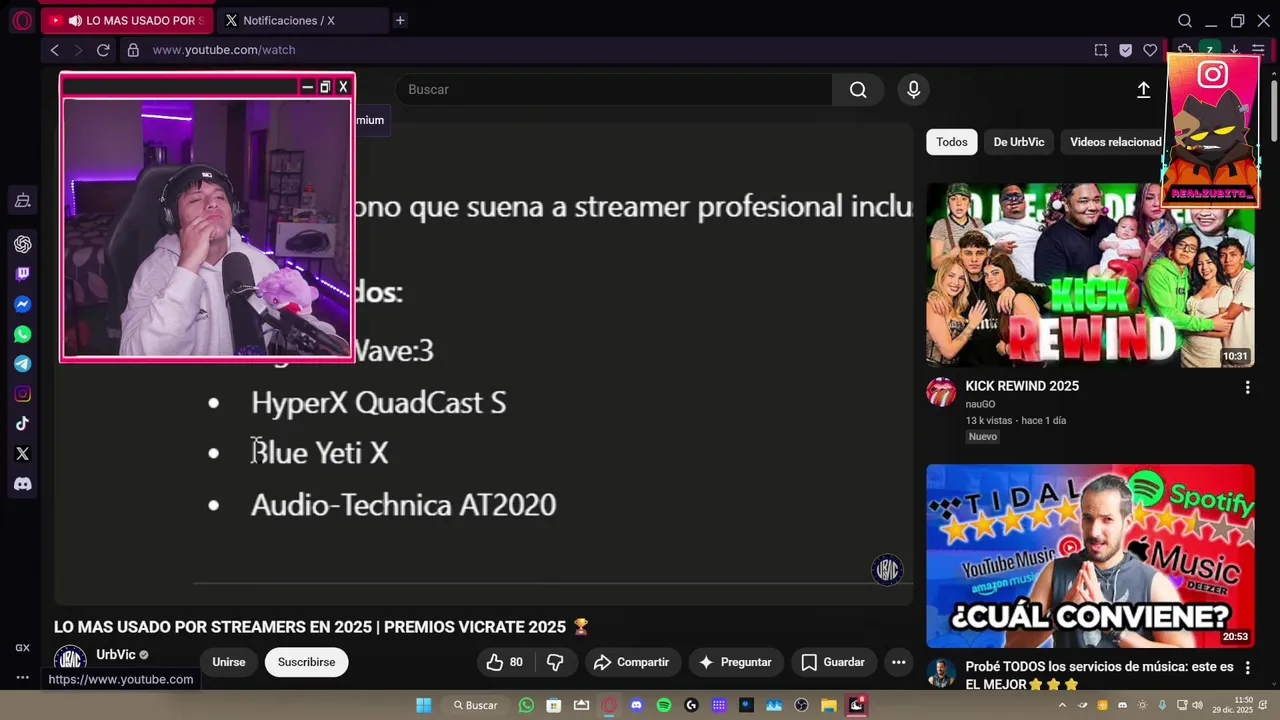The width and height of the screenshot is (1280, 720).
Task: Select the De UrbVic filter chip
Action: [x=1019, y=142]
